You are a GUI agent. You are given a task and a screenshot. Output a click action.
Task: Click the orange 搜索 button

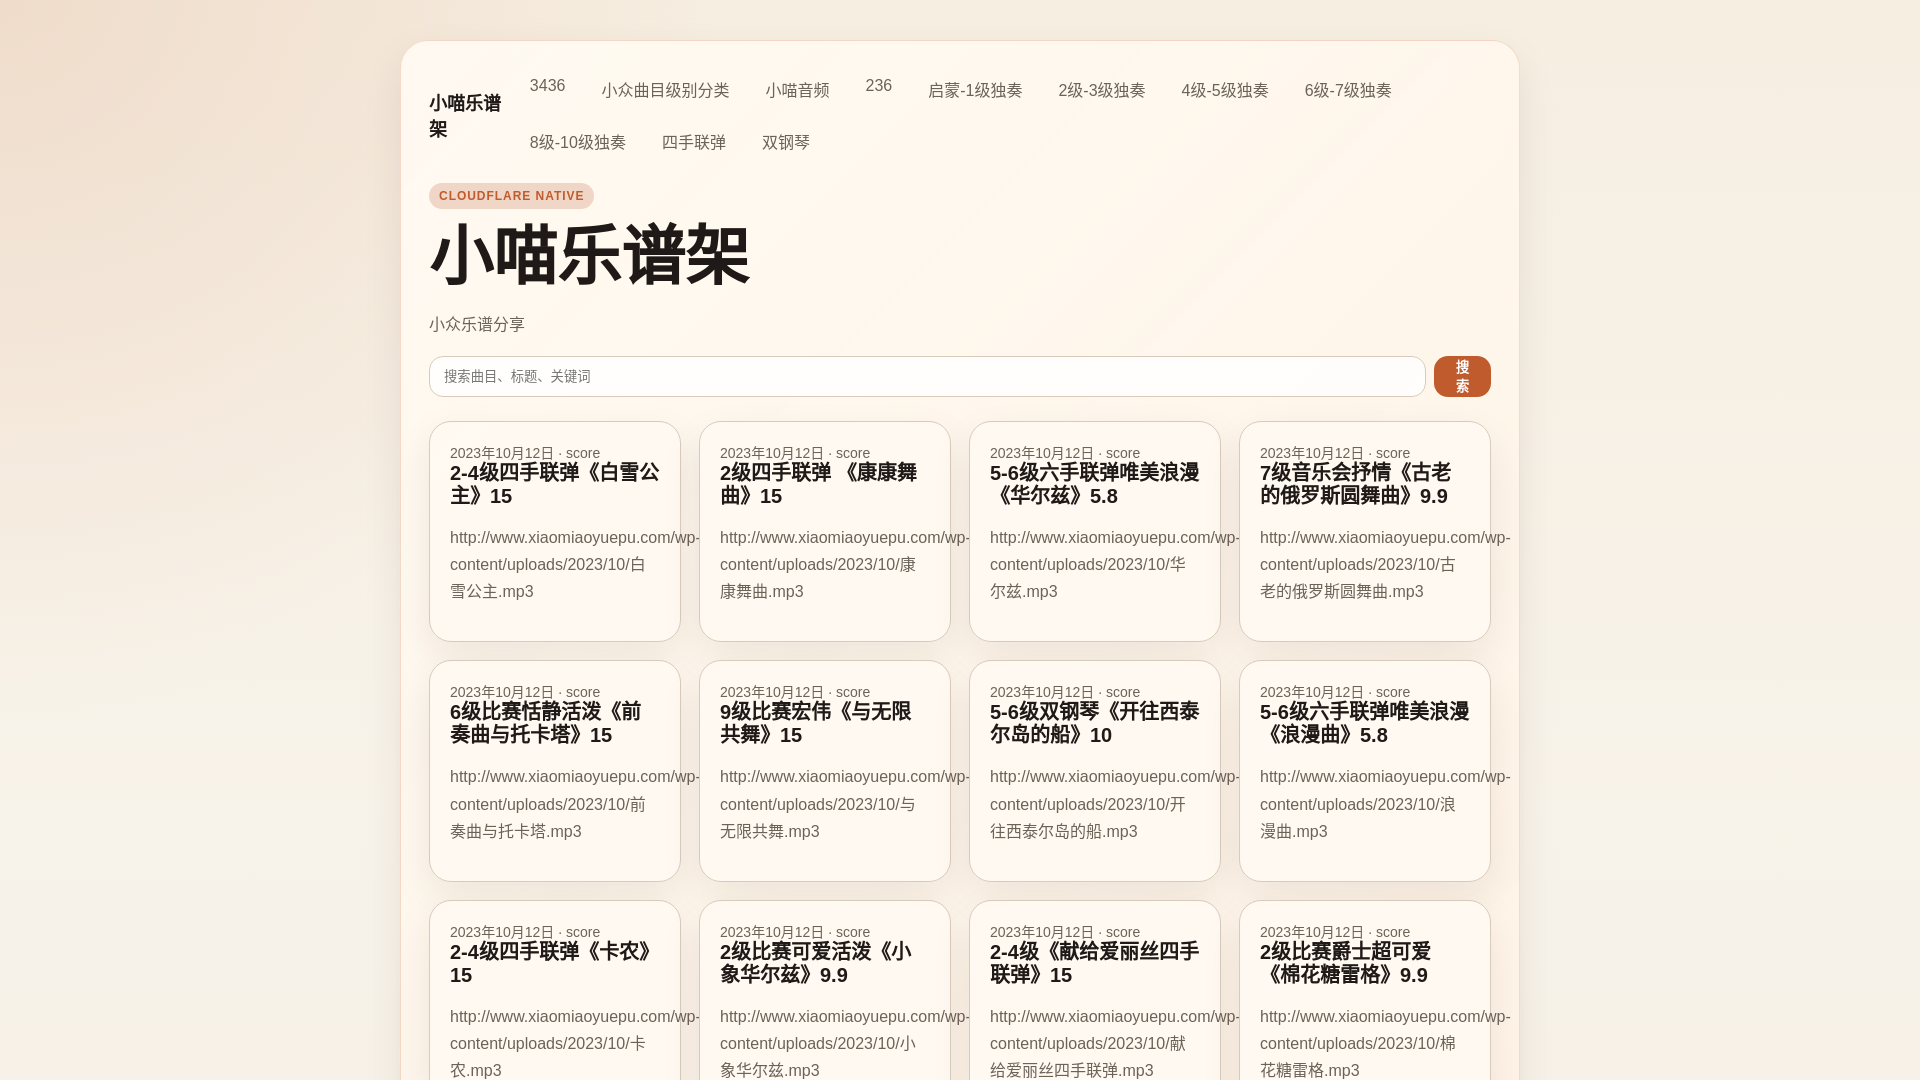(x=1462, y=377)
